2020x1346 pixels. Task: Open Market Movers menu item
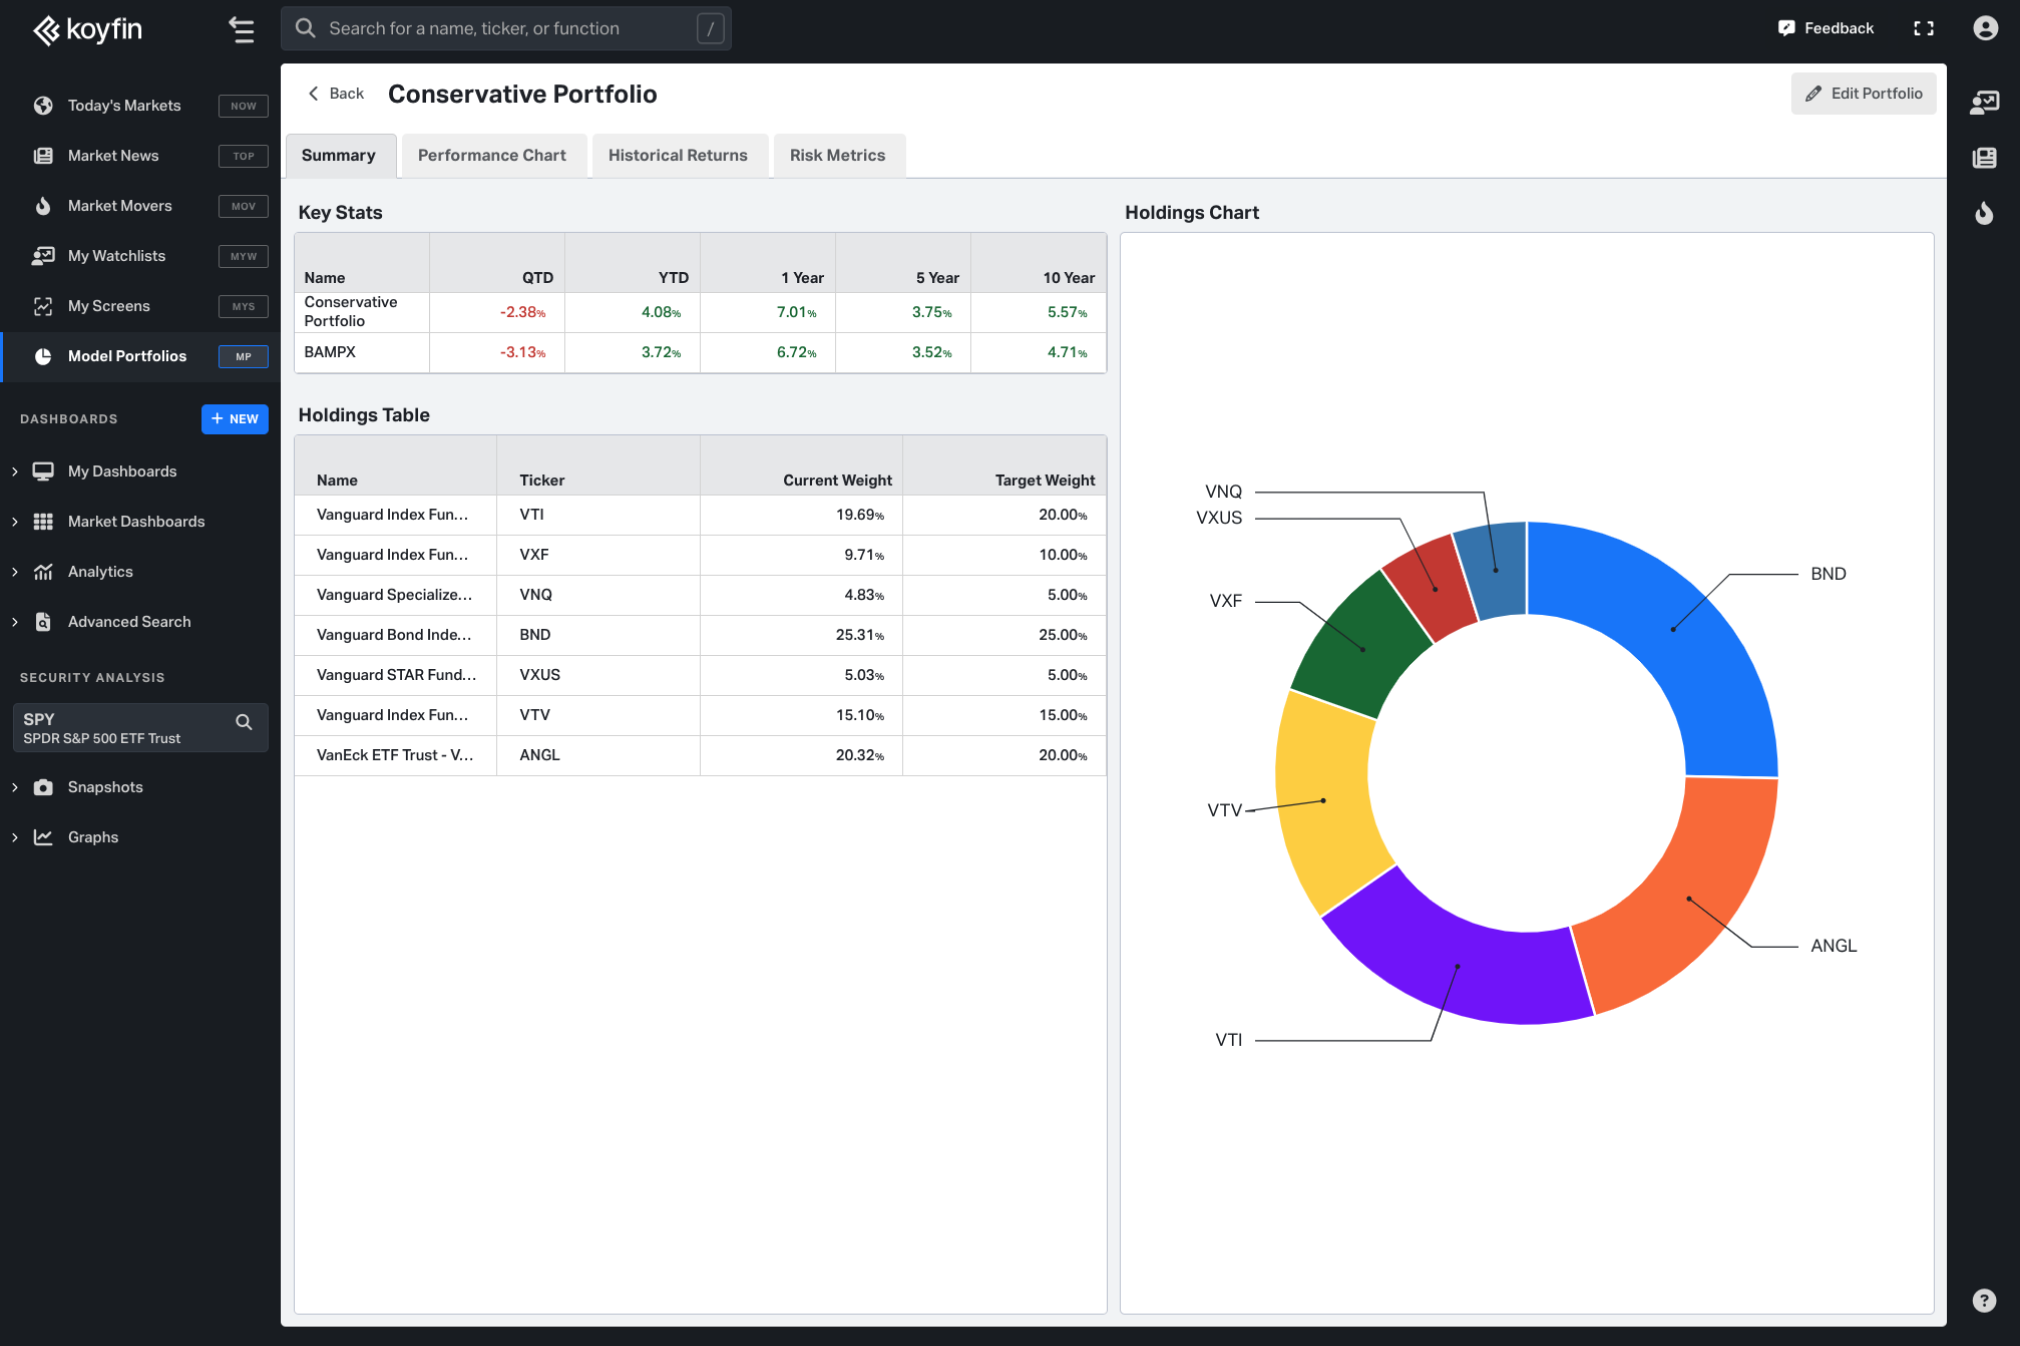tap(140, 205)
